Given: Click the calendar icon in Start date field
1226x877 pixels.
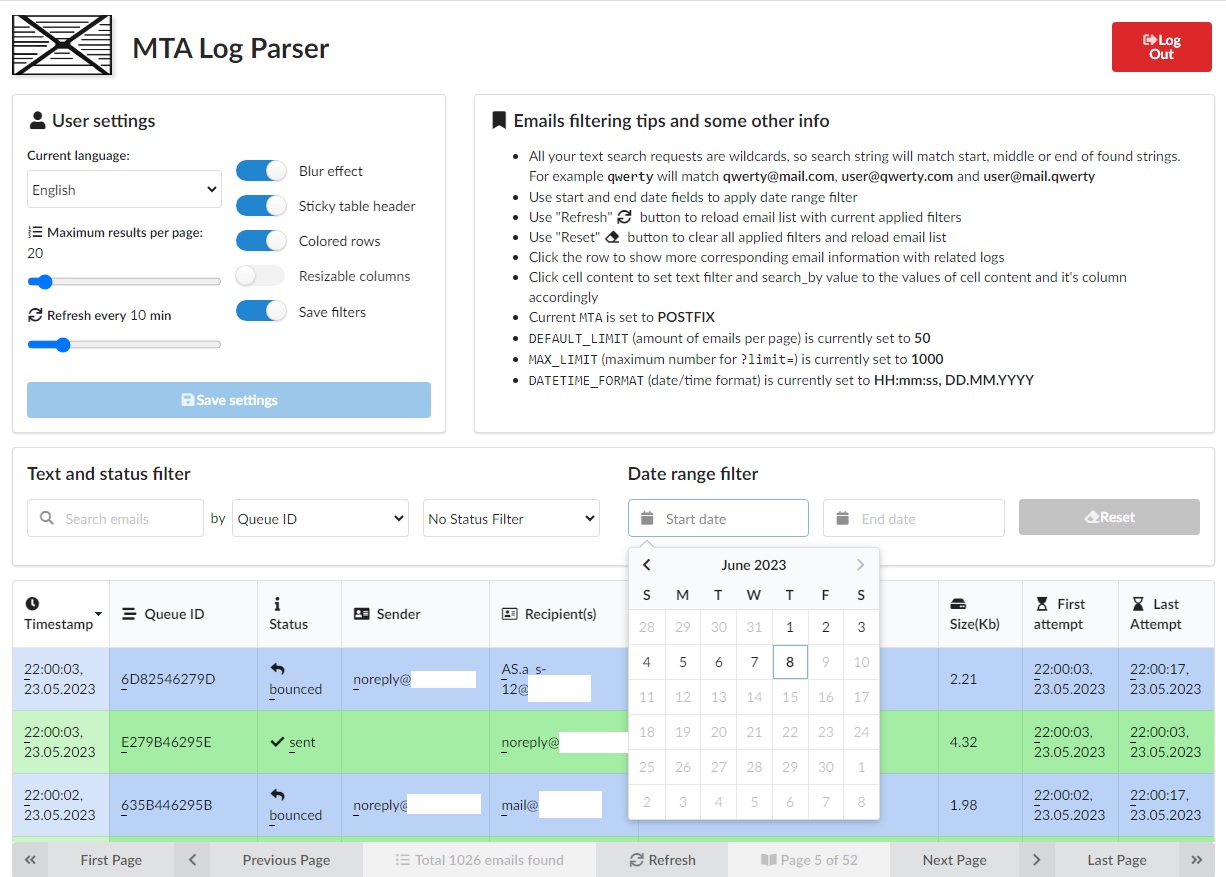Looking at the screenshot, I should pyautogui.click(x=647, y=519).
